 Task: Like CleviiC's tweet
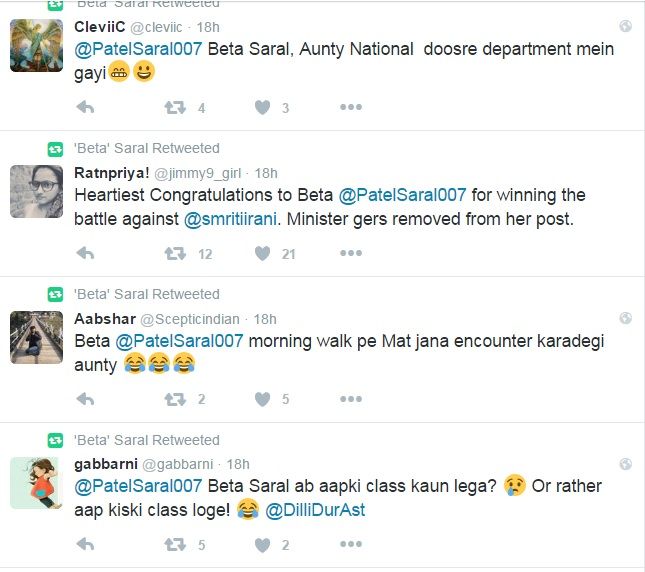pos(262,108)
